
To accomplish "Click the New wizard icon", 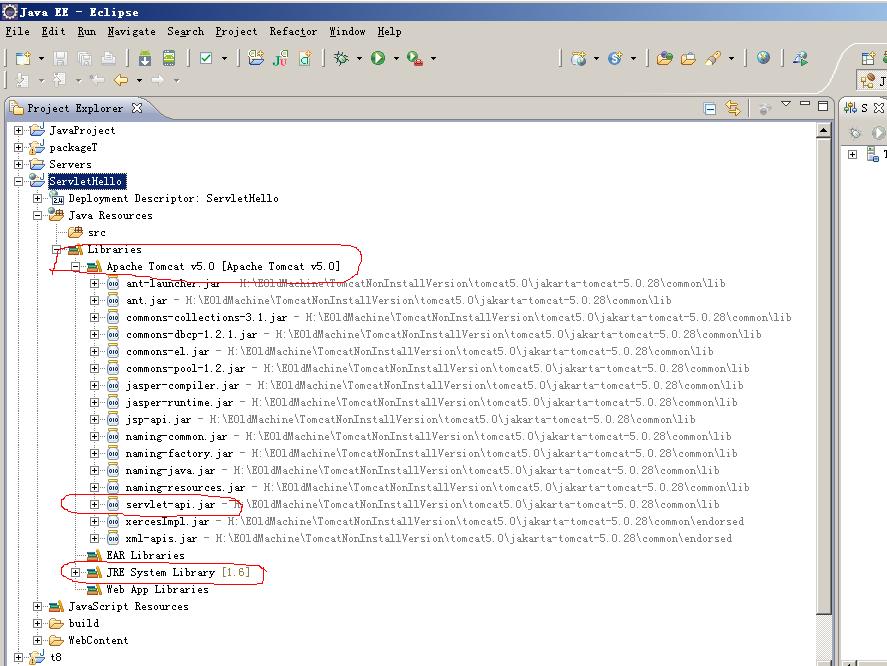I will tap(23, 58).
